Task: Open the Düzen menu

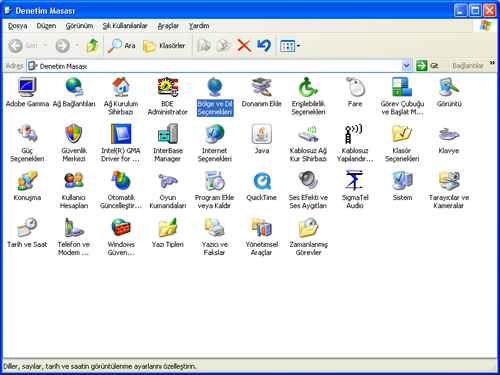Action: (46, 26)
